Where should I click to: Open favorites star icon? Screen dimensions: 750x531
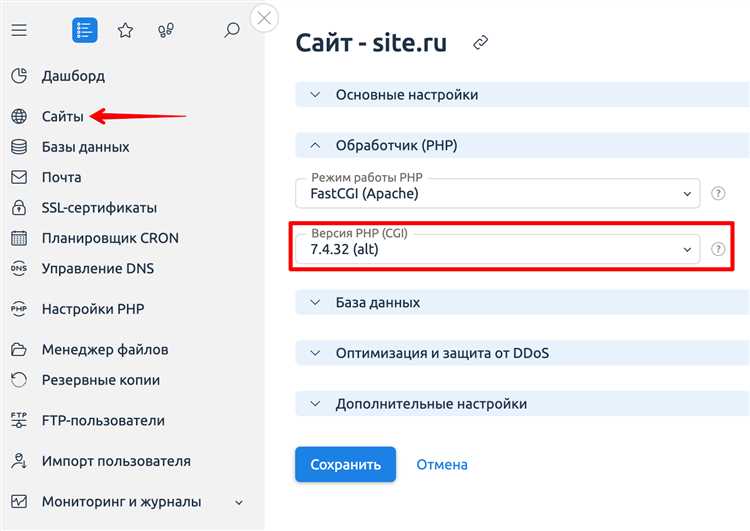tap(125, 30)
